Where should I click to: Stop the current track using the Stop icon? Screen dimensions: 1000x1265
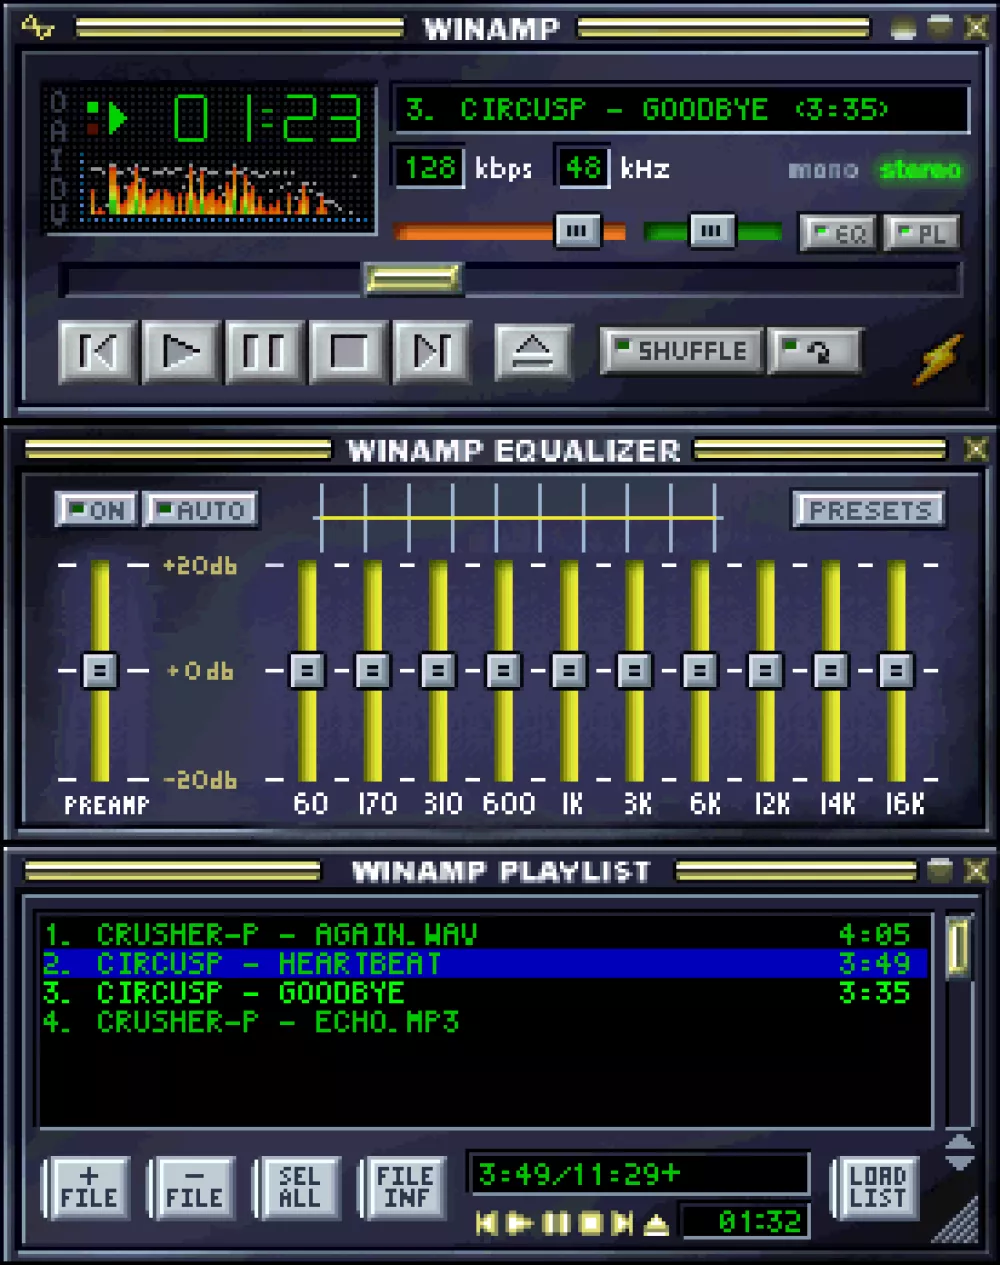pyautogui.click(x=346, y=351)
